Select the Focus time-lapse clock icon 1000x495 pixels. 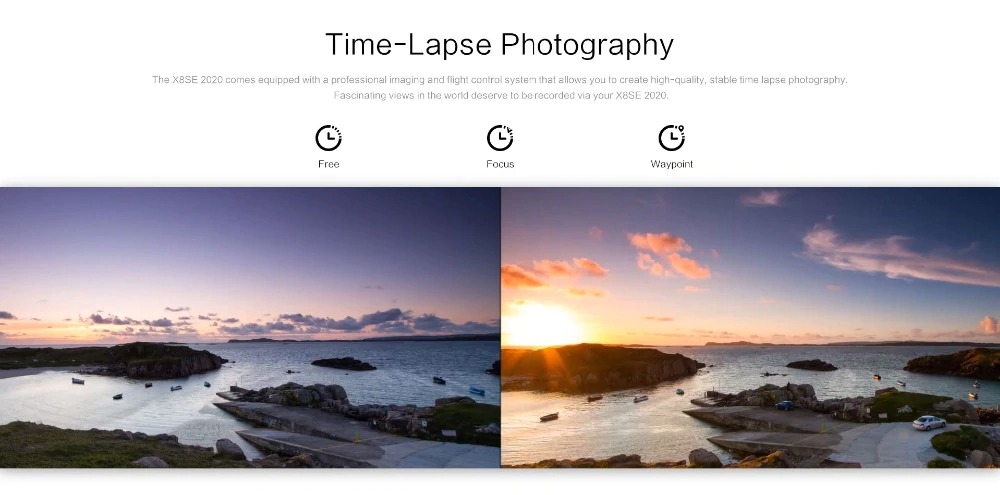click(x=500, y=138)
